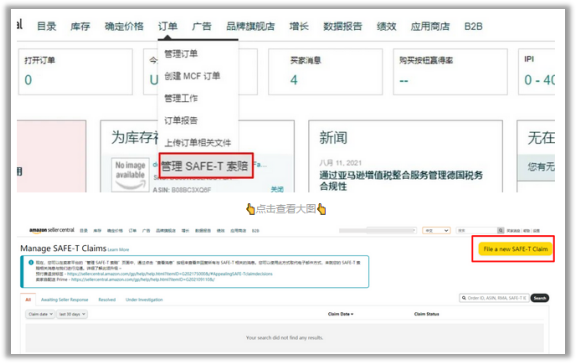Image resolution: width=577 pixels, height=363 pixels.
Task: Open the 订单 menu in large navigation
Action: (x=168, y=26)
